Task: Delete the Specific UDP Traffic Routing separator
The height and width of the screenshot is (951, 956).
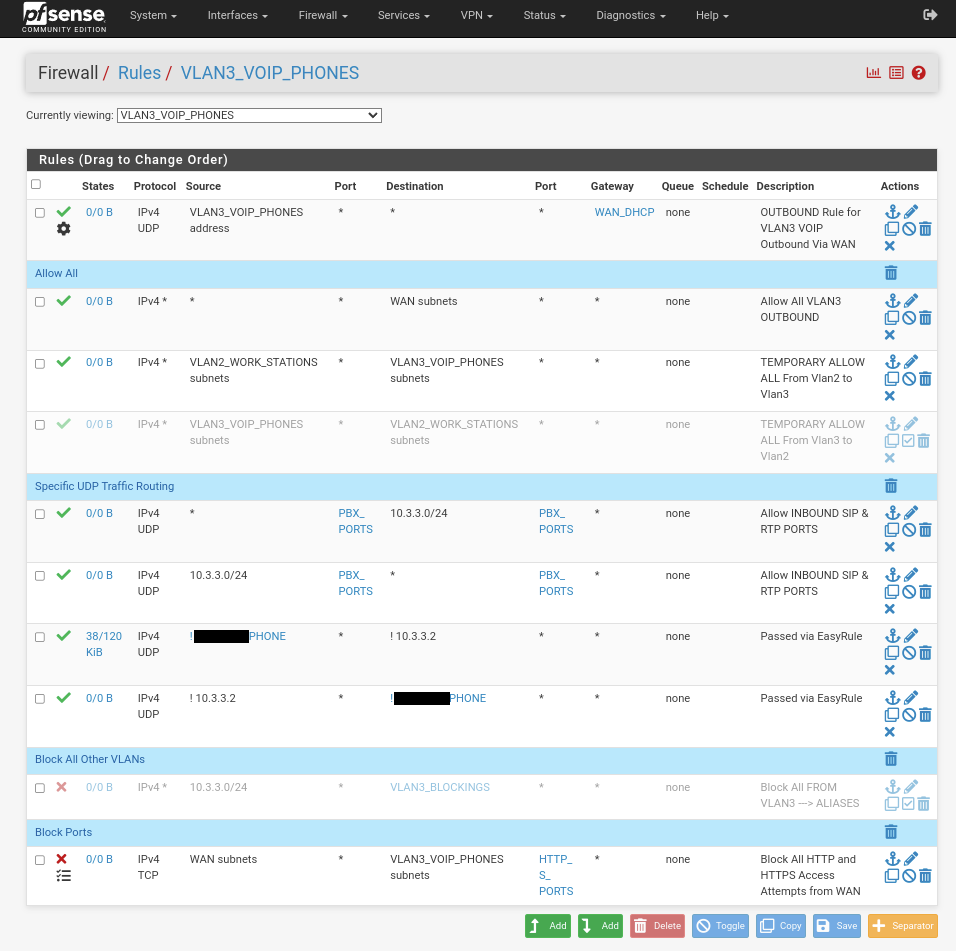Action: 891,486
